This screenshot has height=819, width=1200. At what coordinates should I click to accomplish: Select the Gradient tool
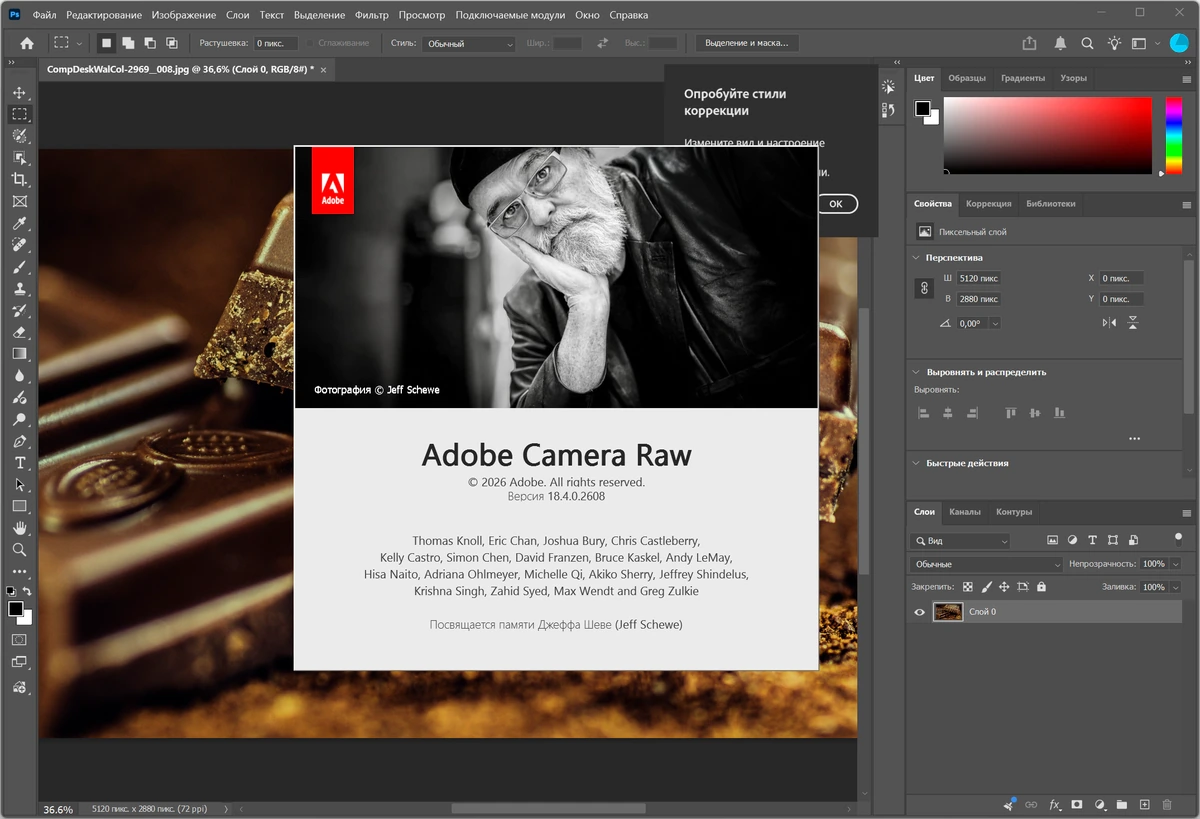[19, 353]
